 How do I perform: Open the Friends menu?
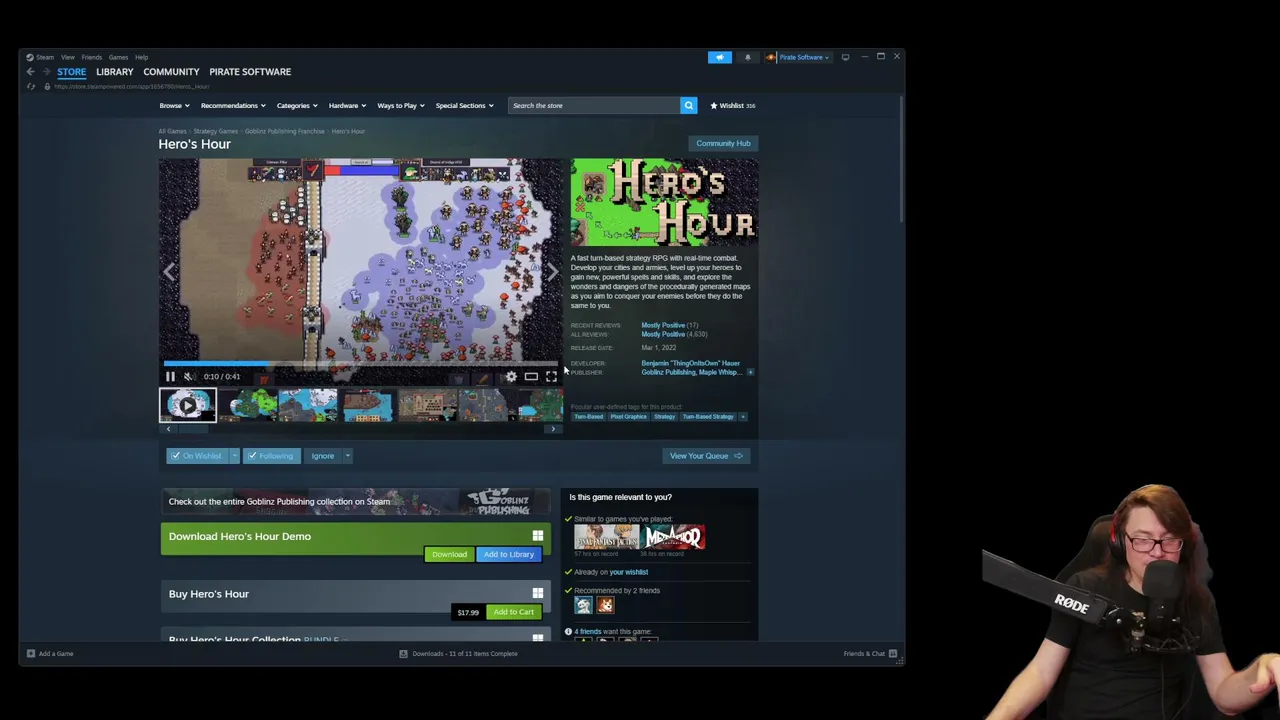pyautogui.click(x=92, y=57)
